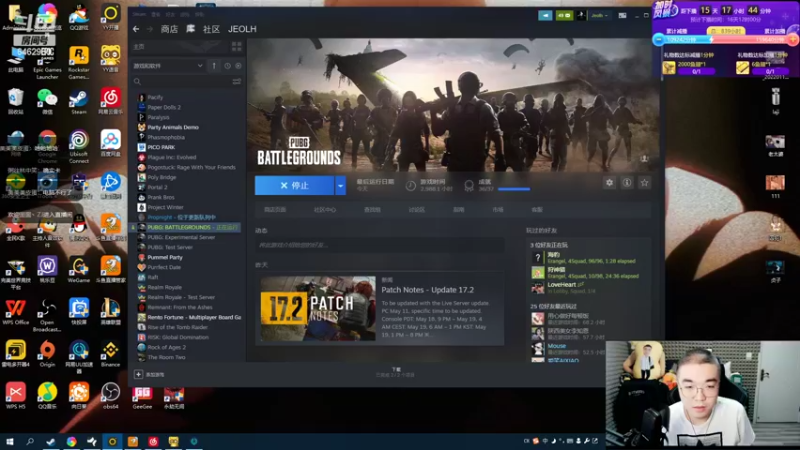Select Pummel Party in the list

165,257
